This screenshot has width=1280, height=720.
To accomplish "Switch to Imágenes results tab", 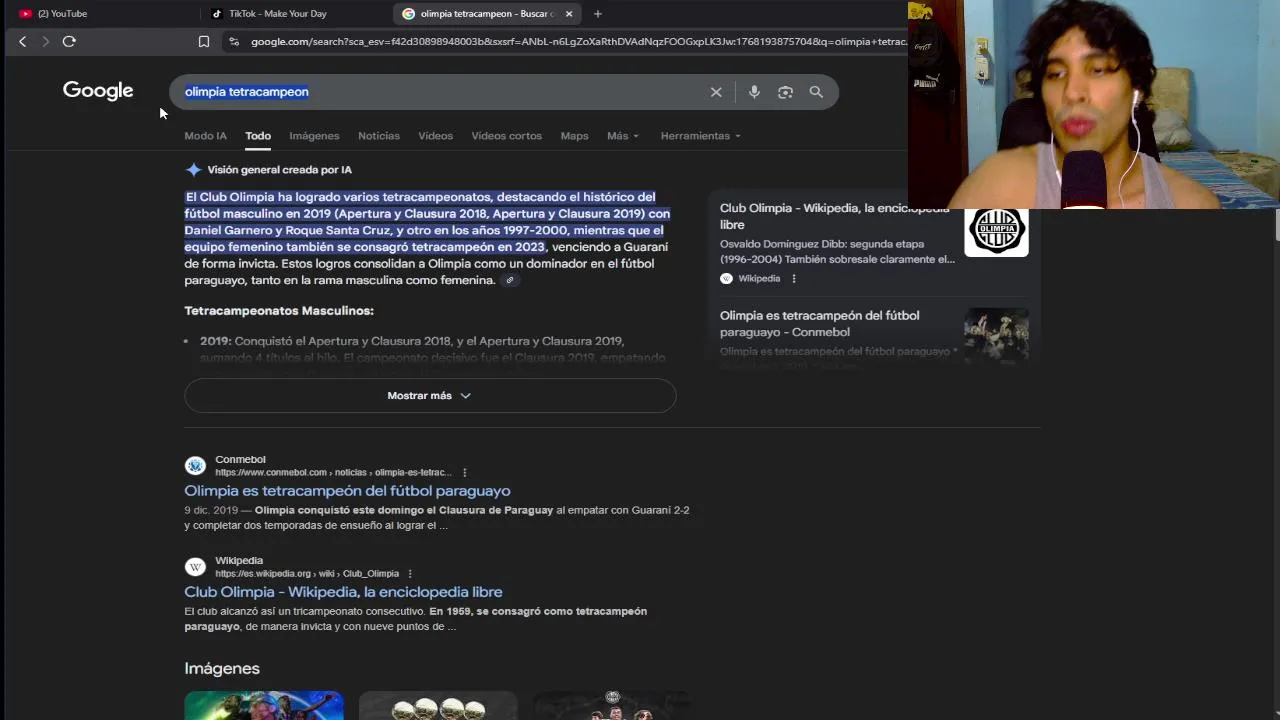I will [314, 136].
